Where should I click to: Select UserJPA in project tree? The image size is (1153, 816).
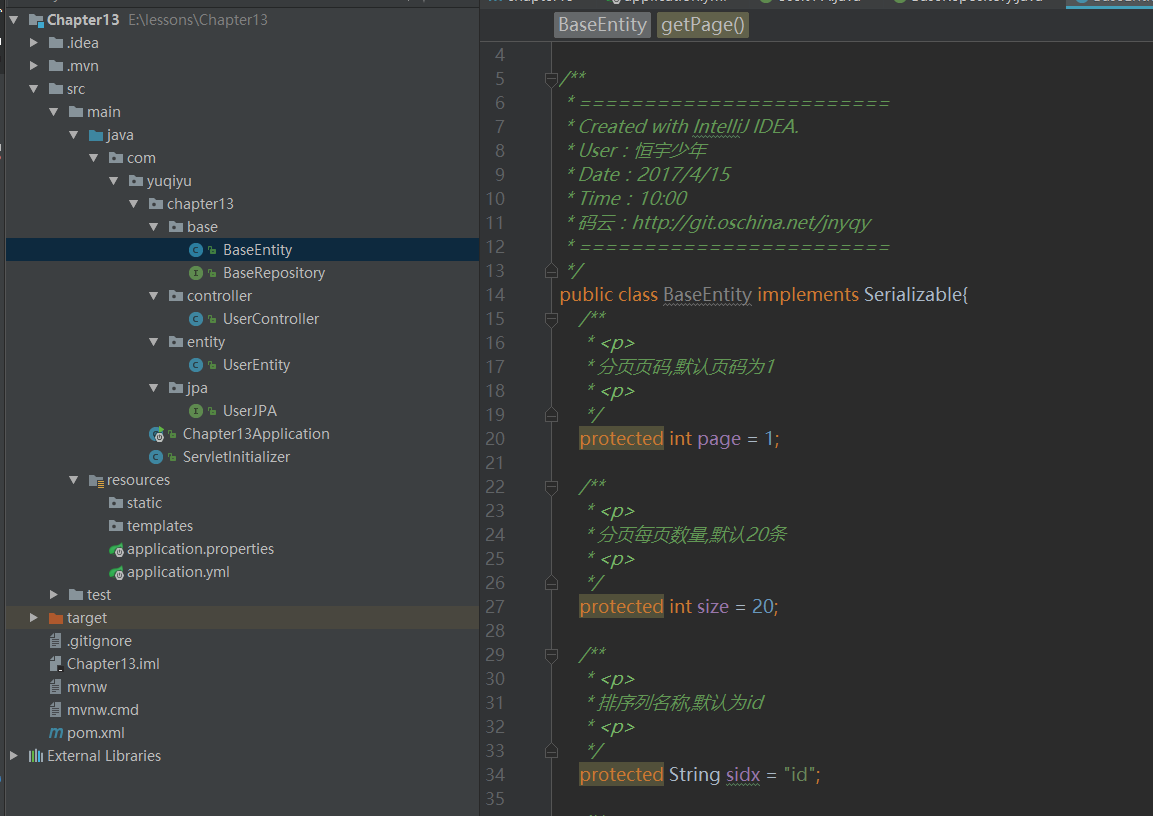(x=250, y=411)
